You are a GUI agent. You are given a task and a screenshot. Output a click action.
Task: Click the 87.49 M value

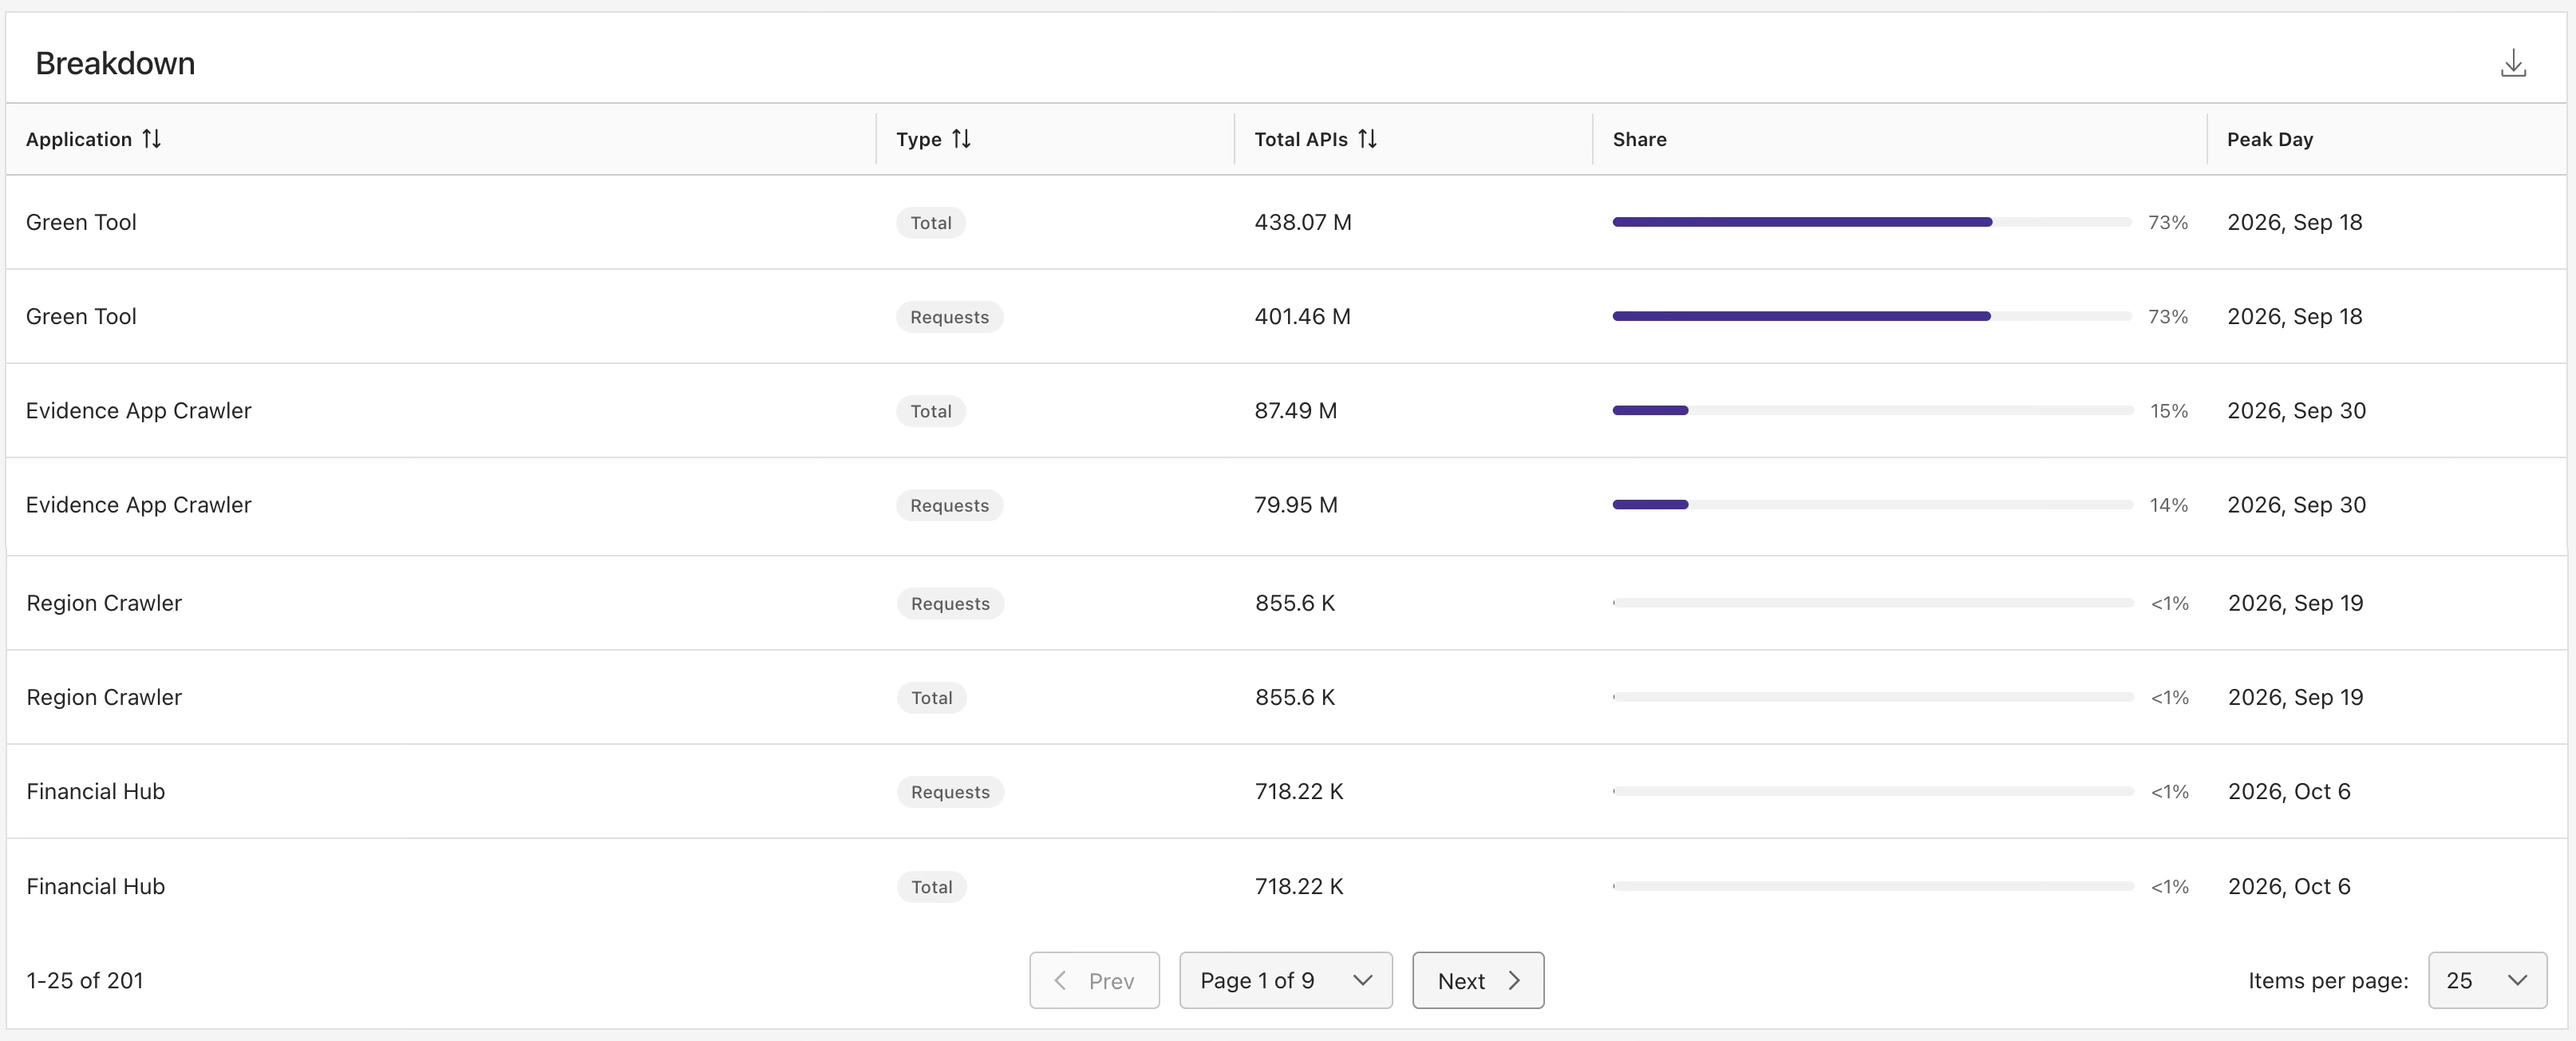(x=1295, y=410)
